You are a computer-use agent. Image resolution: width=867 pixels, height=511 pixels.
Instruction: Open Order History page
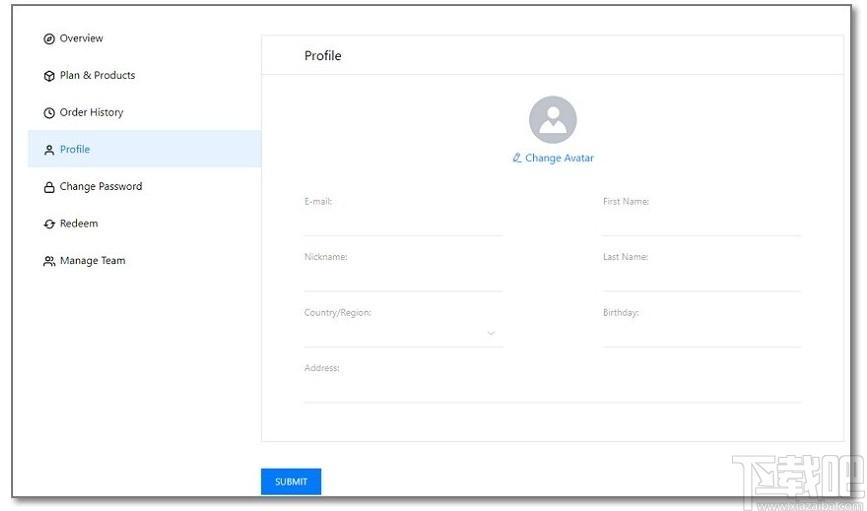pos(144,112)
